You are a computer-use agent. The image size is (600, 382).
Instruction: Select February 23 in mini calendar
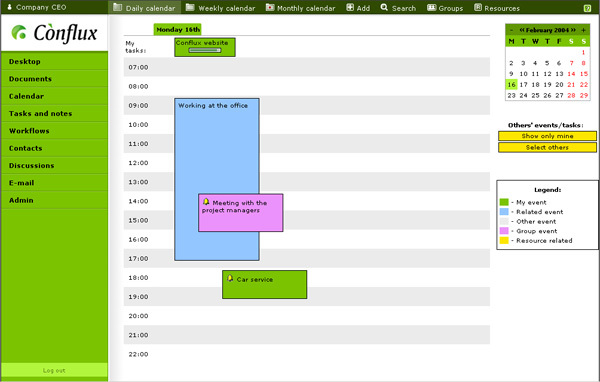(512, 95)
